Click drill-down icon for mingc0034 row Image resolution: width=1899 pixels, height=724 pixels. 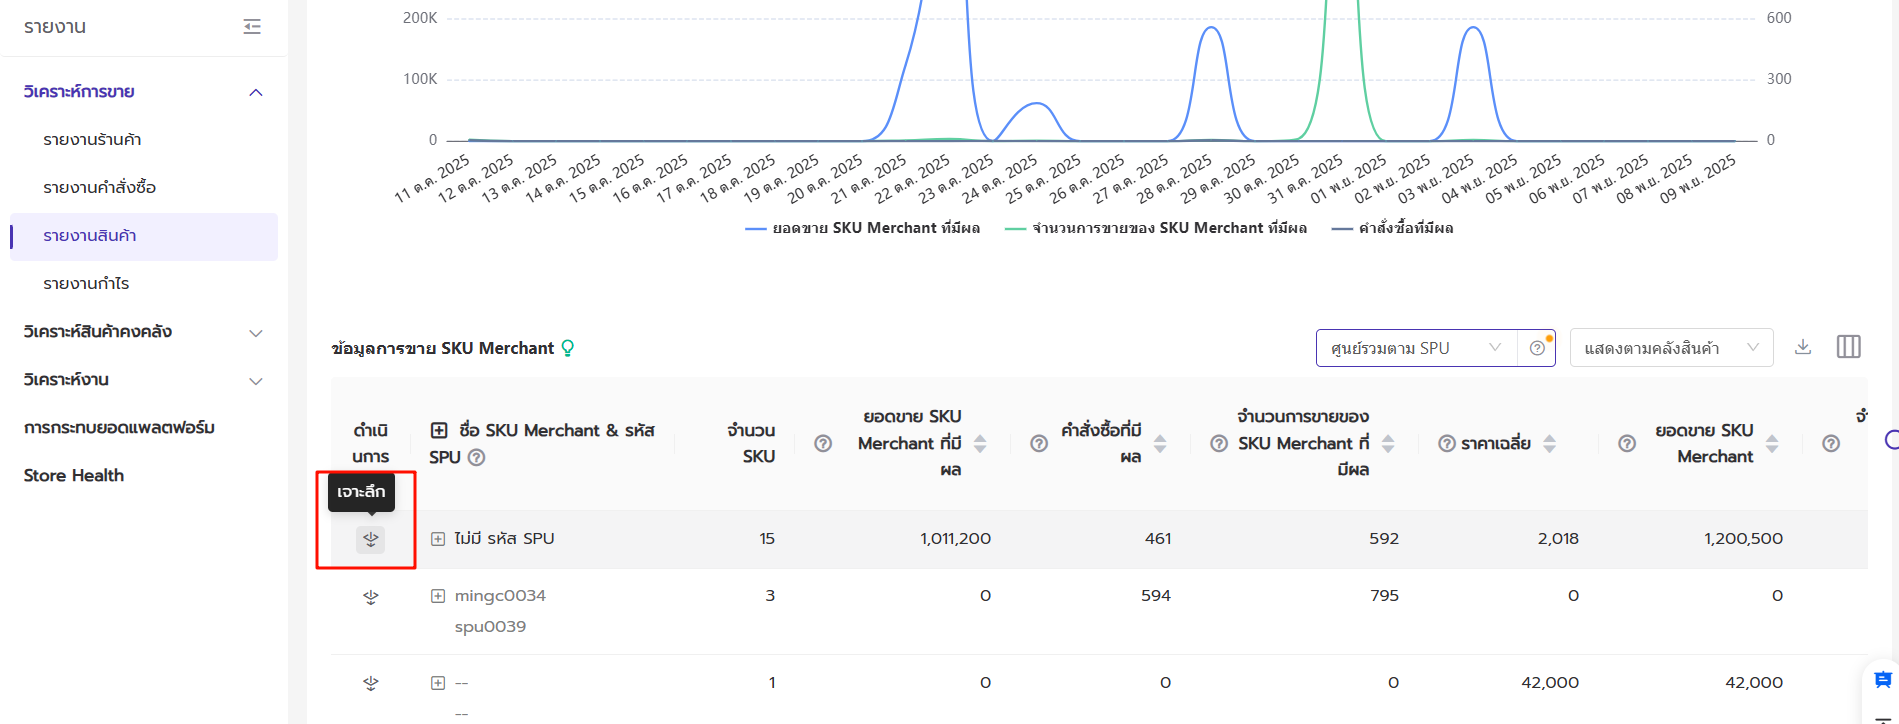pos(371,597)
